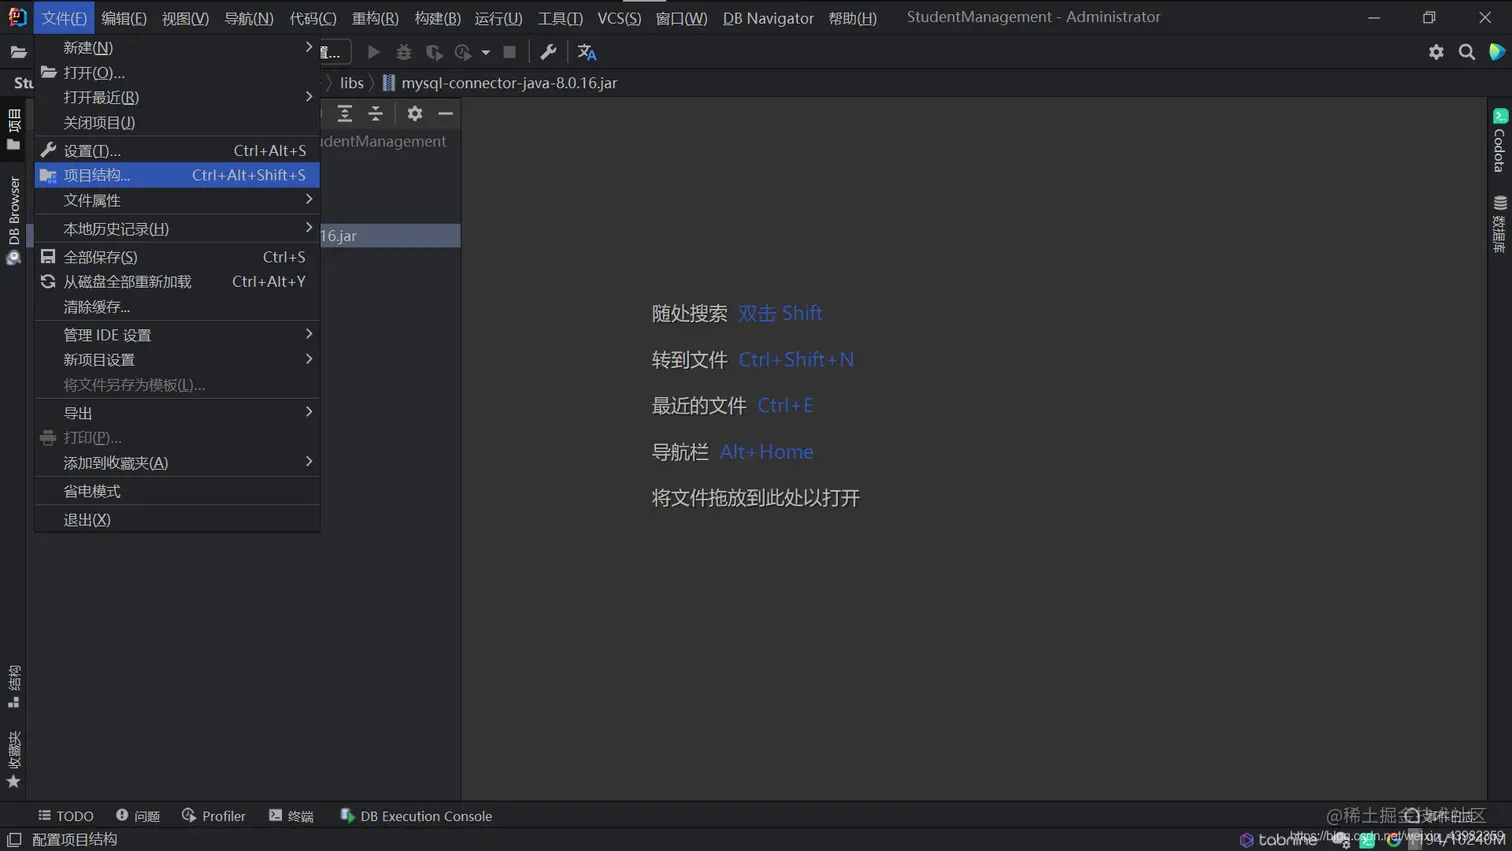1512x851 pixels.
Task: Click the Run icon in the toolbar
Action: [374, 52]
